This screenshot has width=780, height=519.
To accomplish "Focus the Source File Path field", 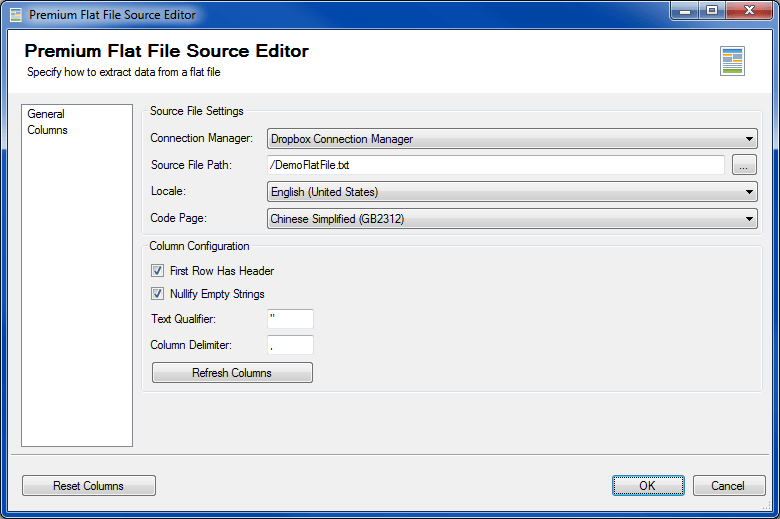I will click(x=495, y=165).
